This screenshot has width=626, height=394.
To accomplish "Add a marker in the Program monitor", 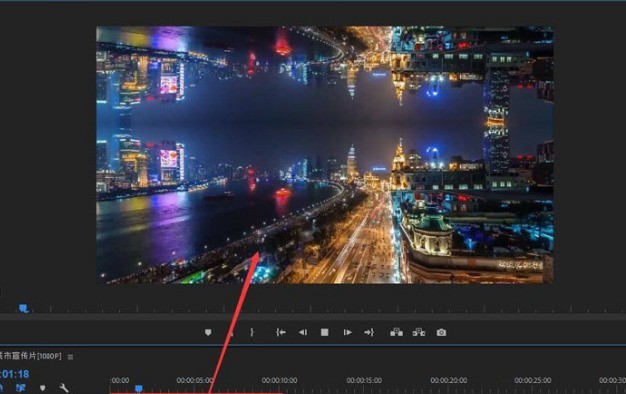I will [208, 332].
